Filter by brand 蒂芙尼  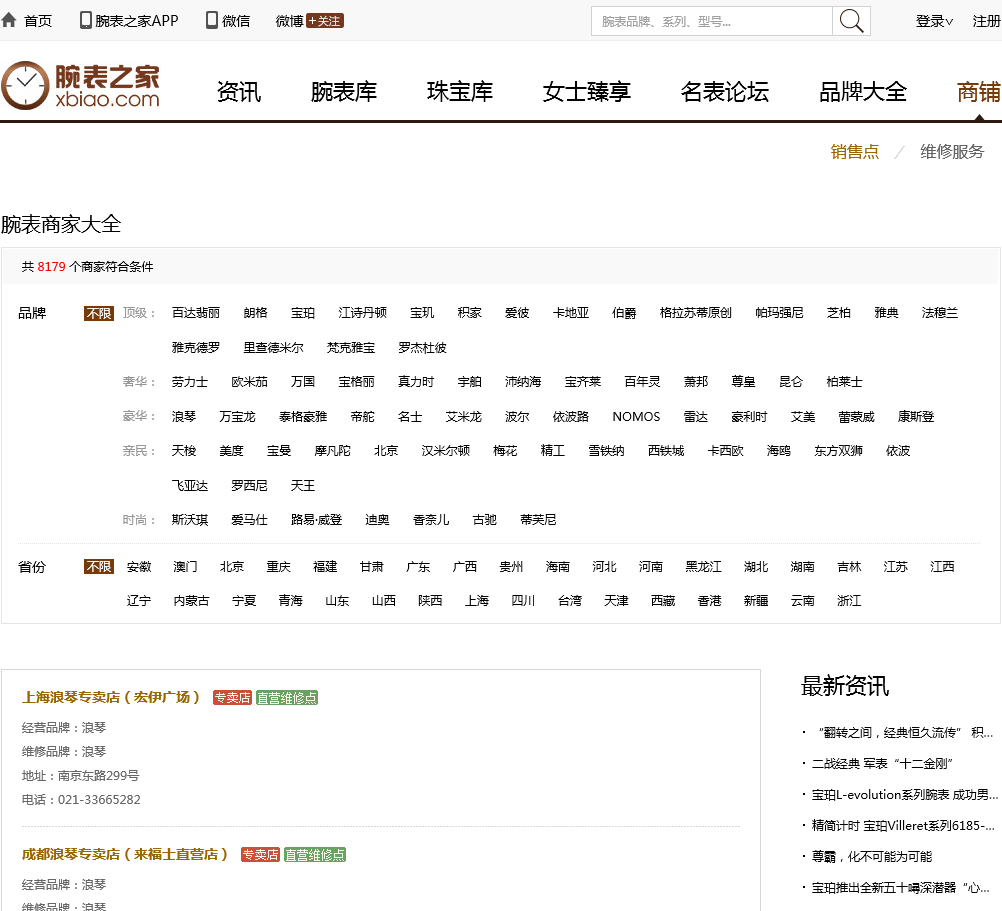pos(538,520)
